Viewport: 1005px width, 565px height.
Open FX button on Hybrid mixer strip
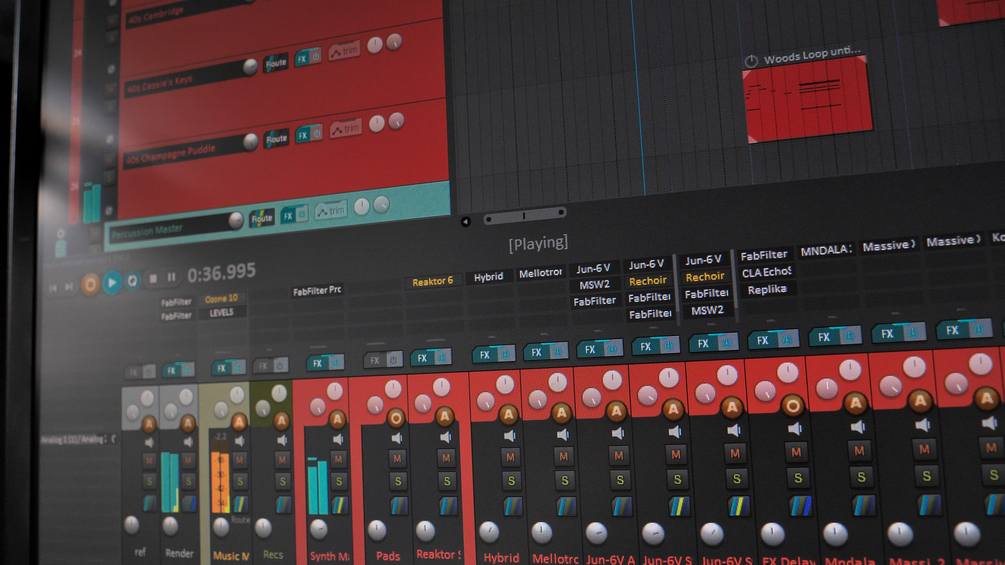tap(485, 354)
